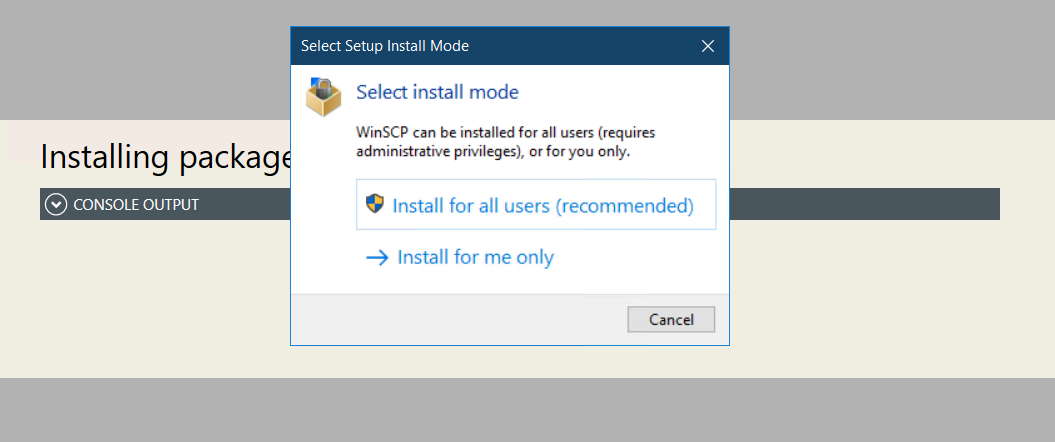Click the Installing package heading
This screenshot has width=1055, height=442.
tap(166, 157)
